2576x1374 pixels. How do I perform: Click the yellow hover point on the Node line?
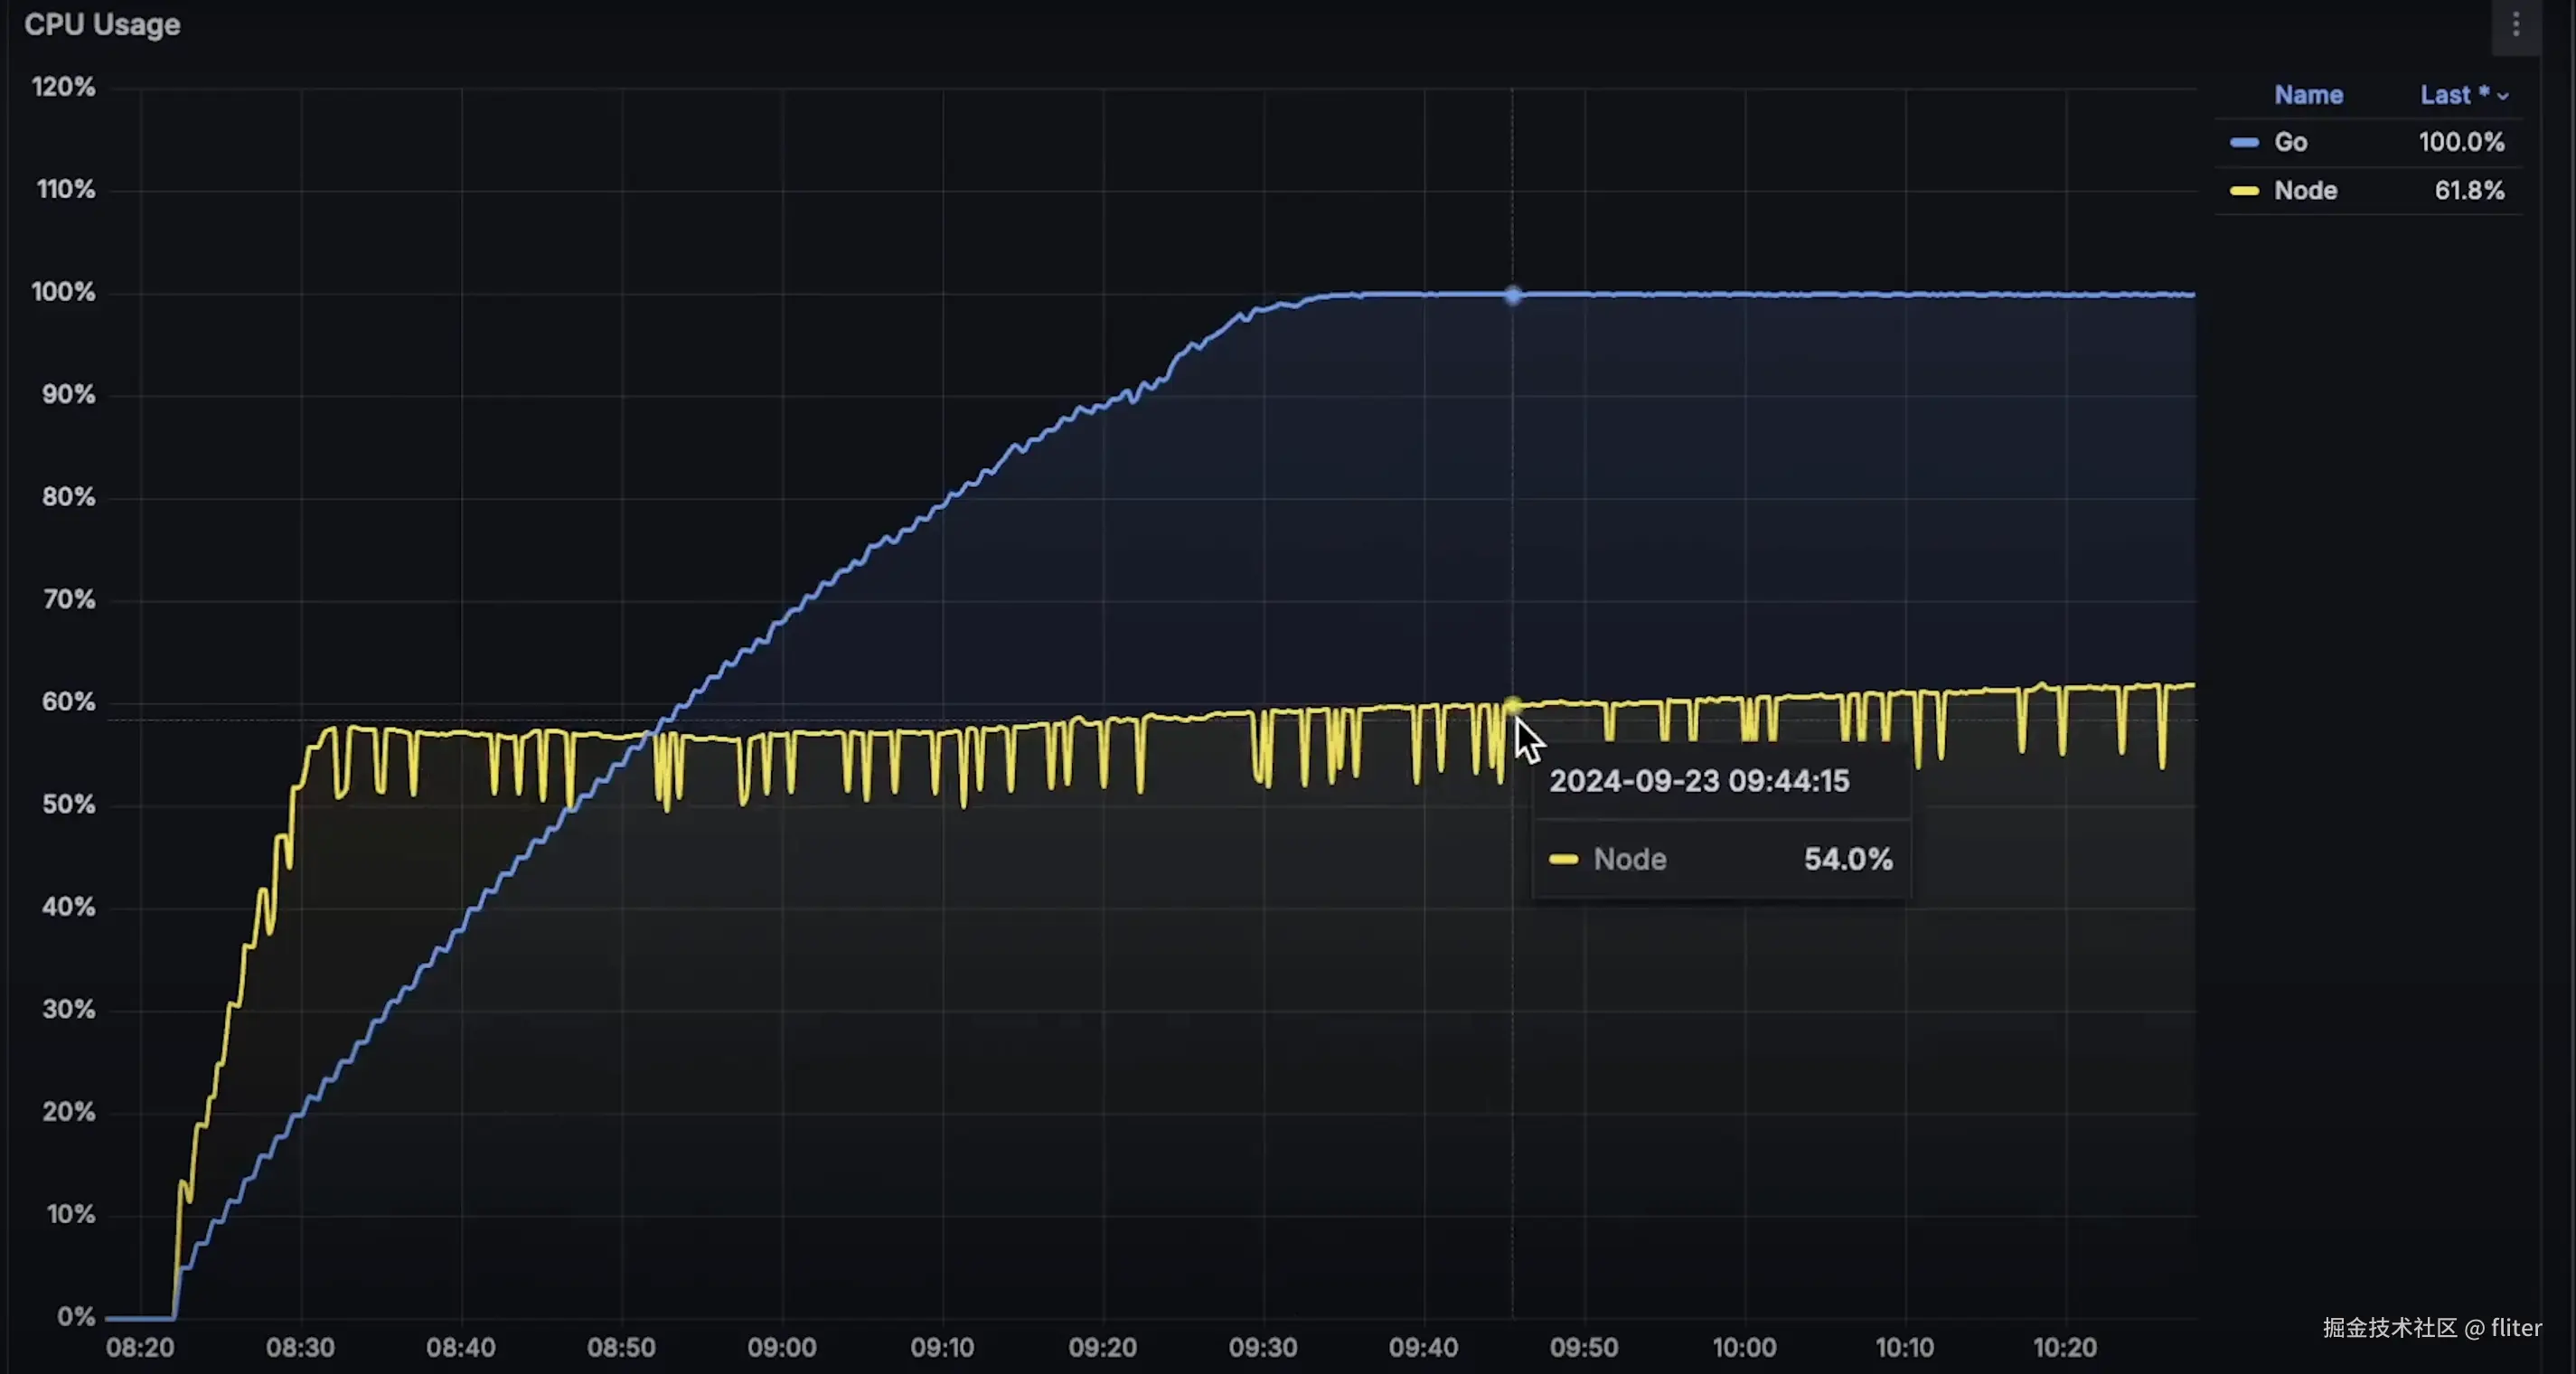click(x=1512, y=706)
